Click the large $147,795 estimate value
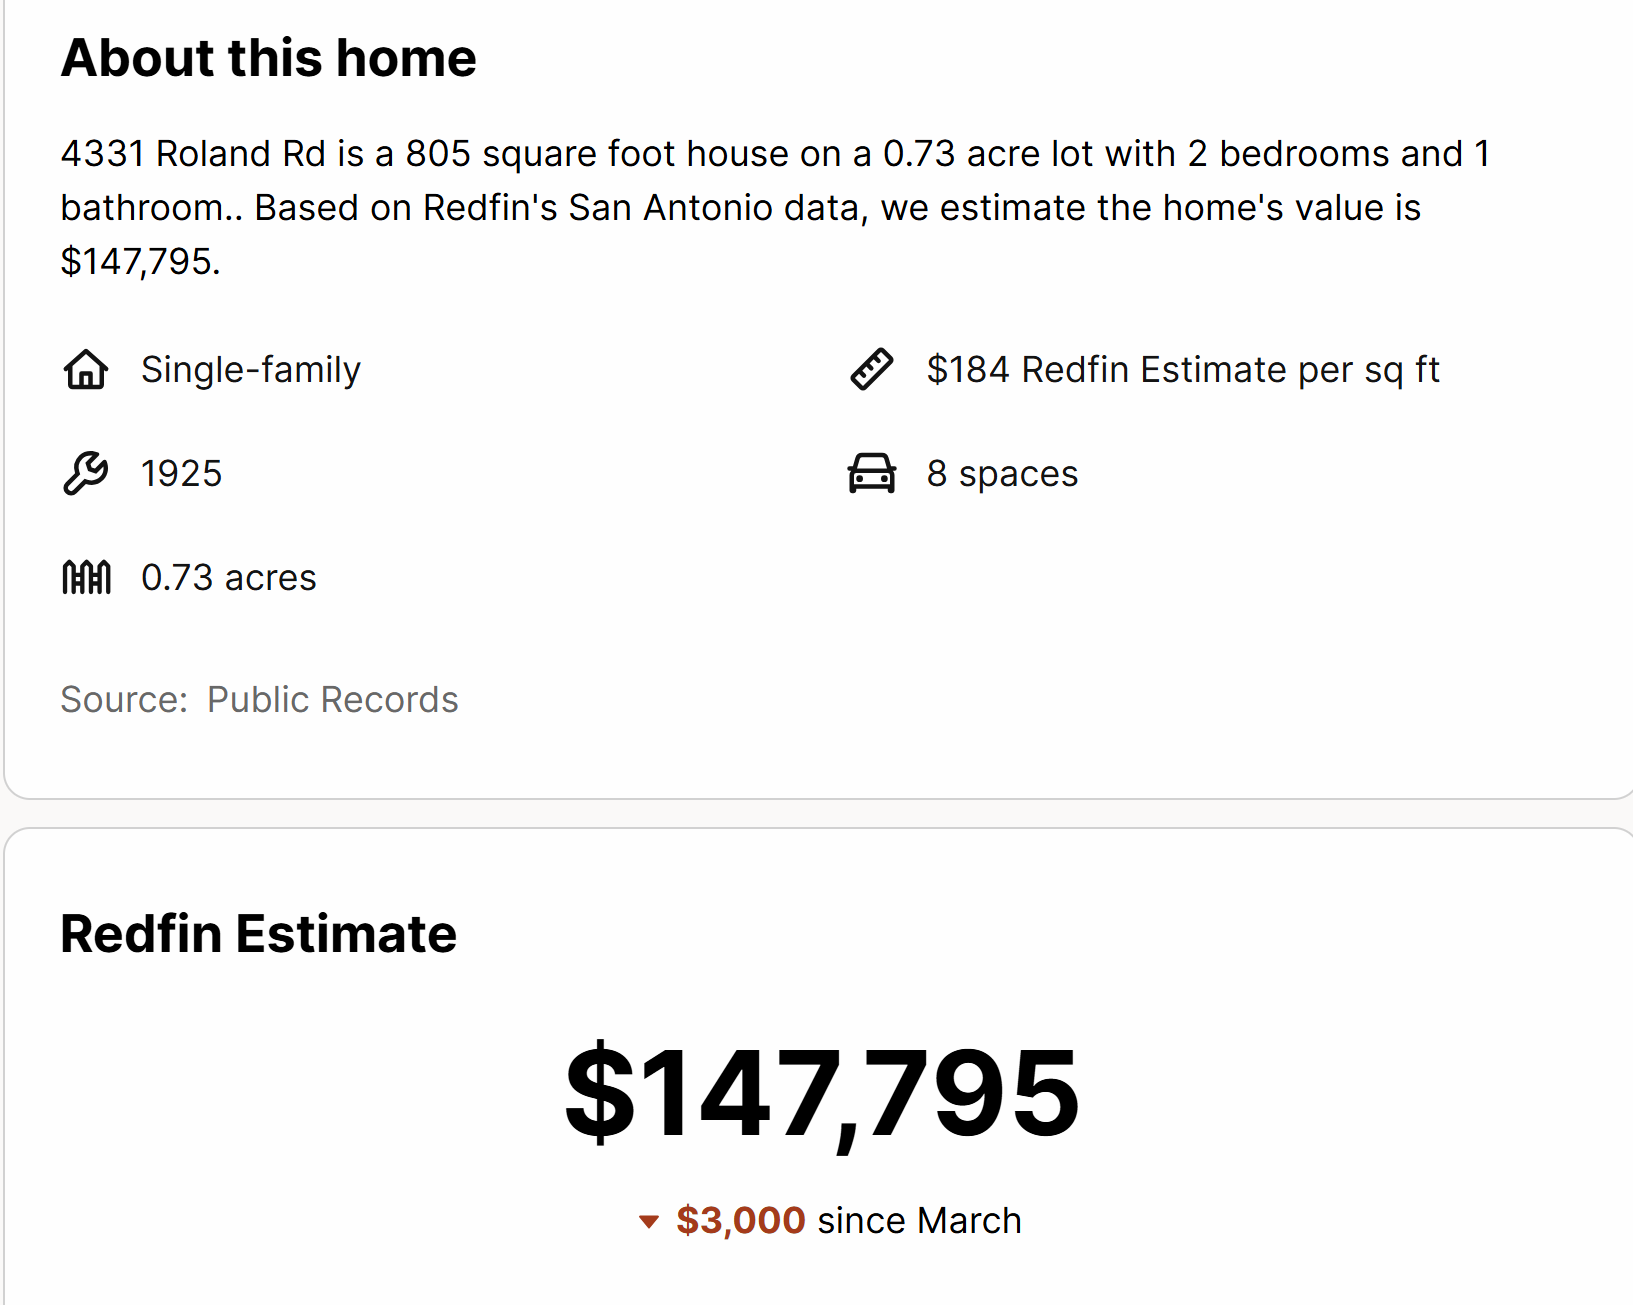Image resolution: width=1633 pixels, height=1305 pixels. click(x=821, y=1092)
